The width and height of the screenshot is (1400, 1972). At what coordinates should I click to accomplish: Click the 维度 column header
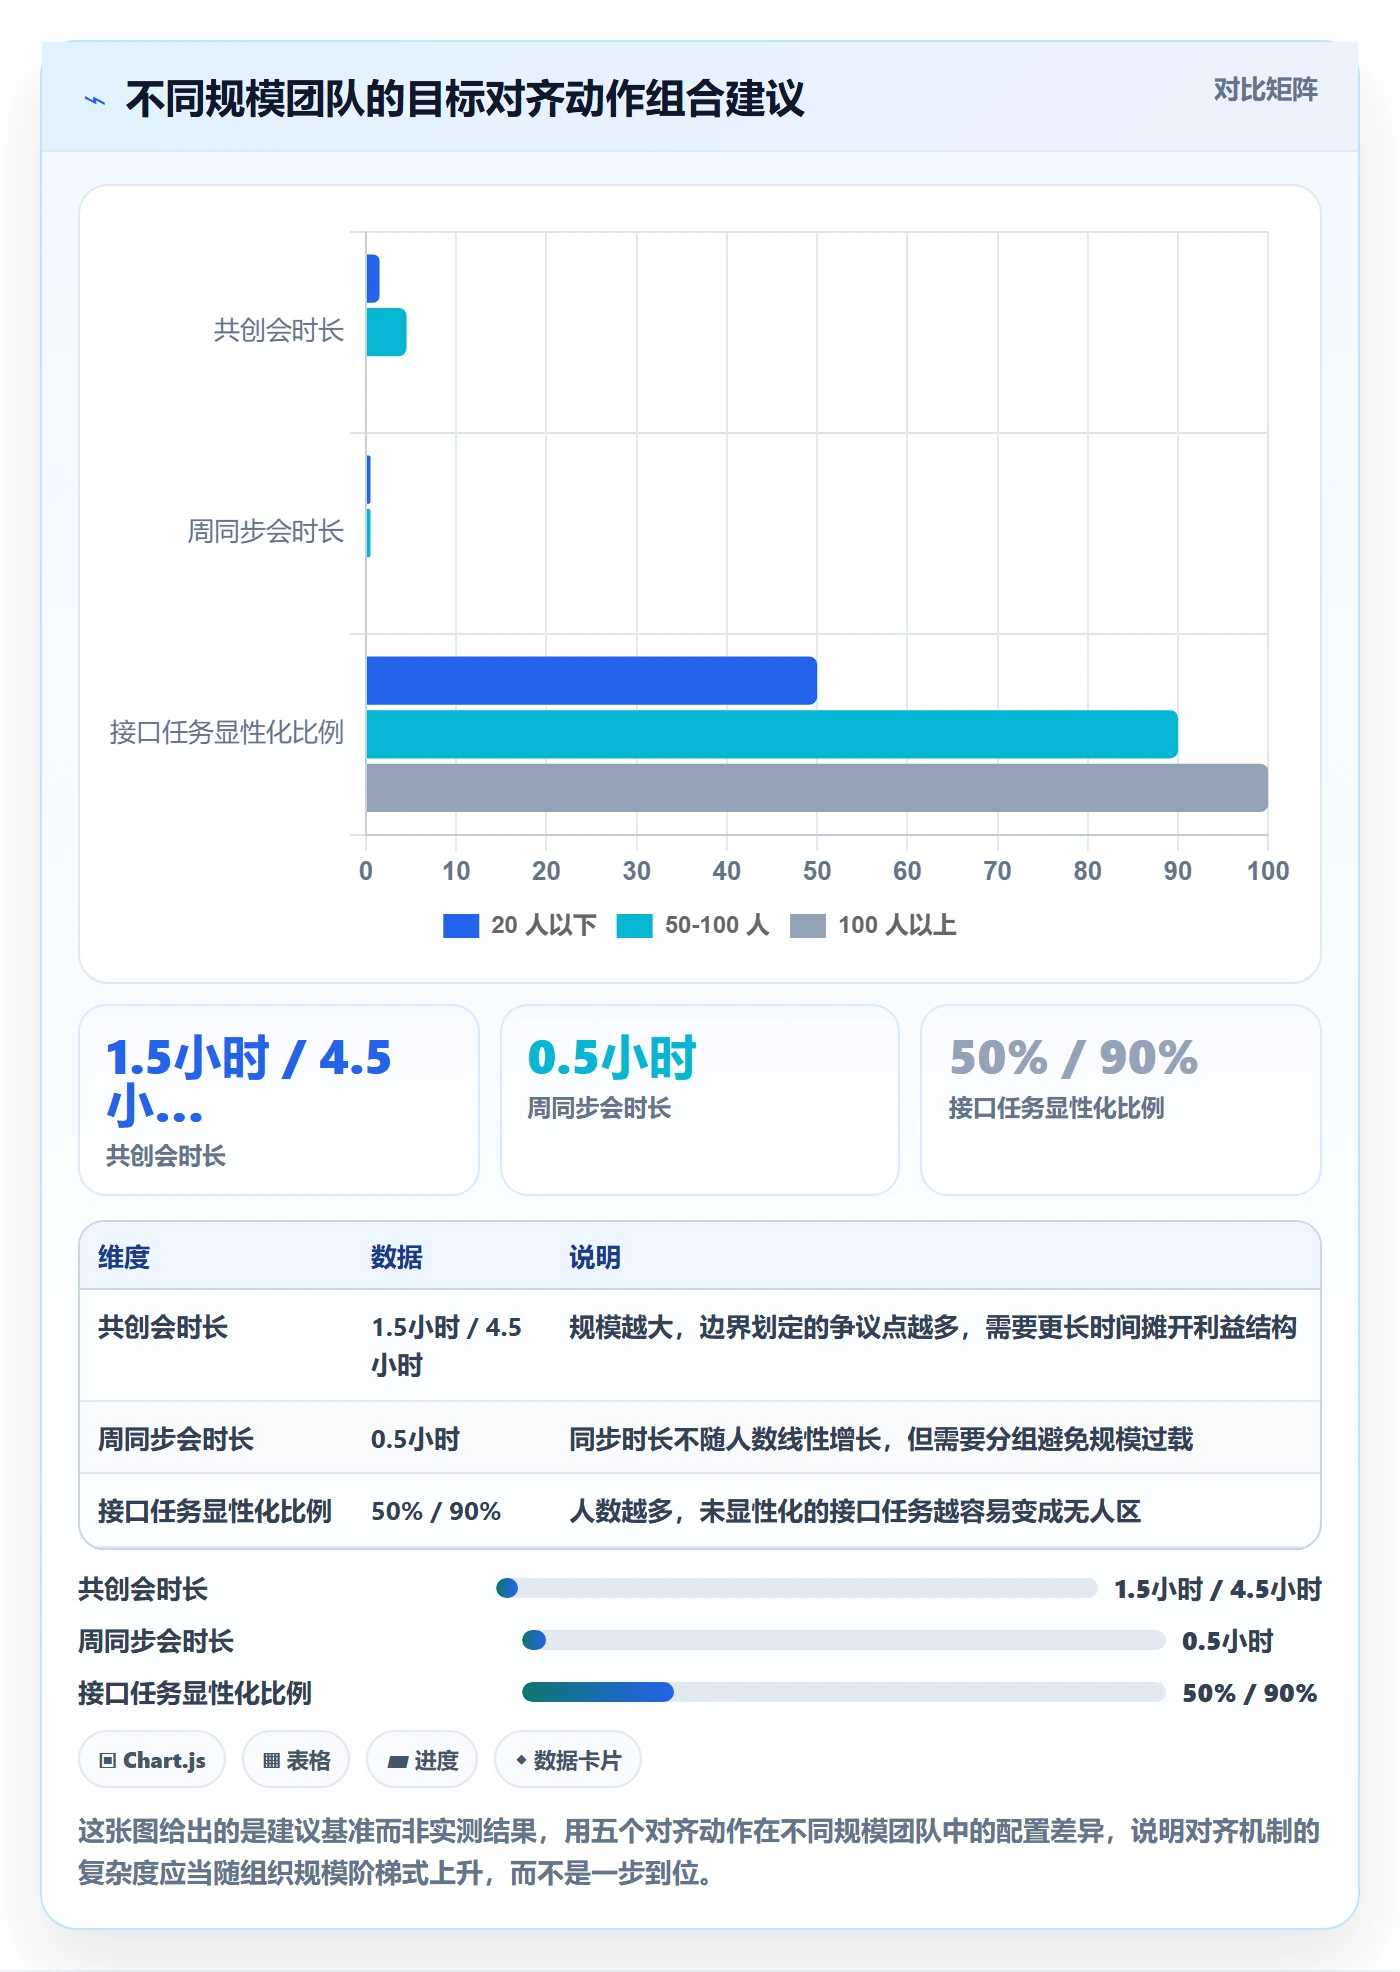click(x=124, y=1257)
